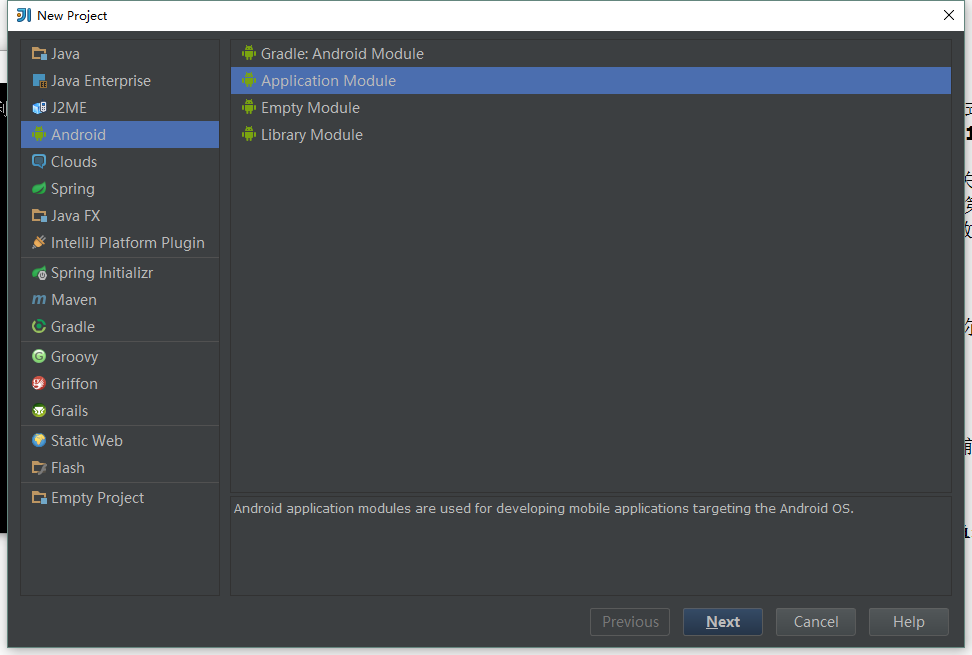Viewport: 972px width, 655px height.
Task: Click the Groovy G icon
Action: 39,356
